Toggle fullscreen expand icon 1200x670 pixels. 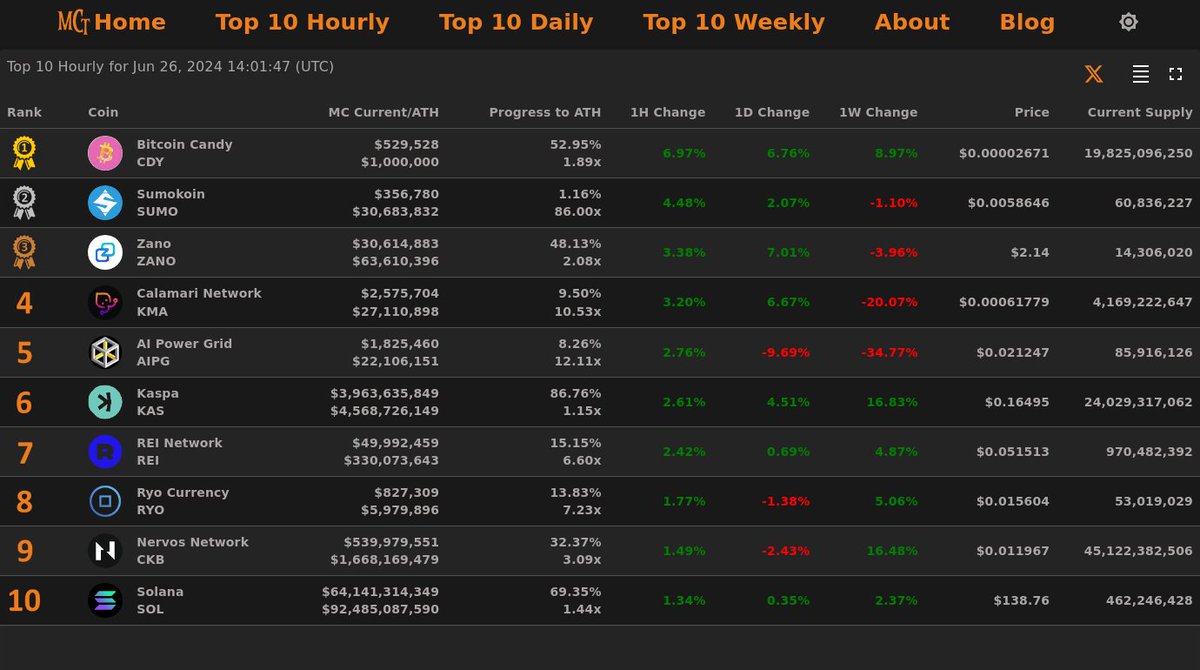(1176, 74)
